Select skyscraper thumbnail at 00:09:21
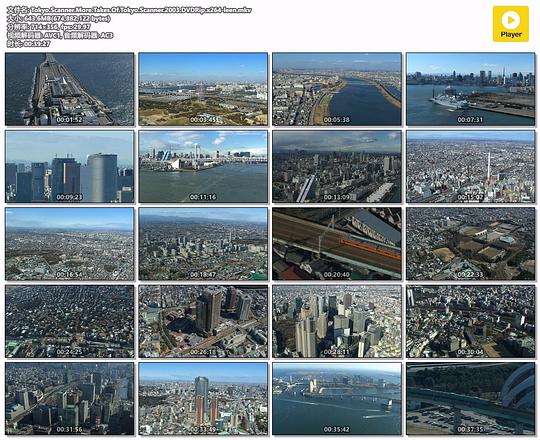Image resolution: width=540 pixels, height=440 pixels. coord(70,167)
